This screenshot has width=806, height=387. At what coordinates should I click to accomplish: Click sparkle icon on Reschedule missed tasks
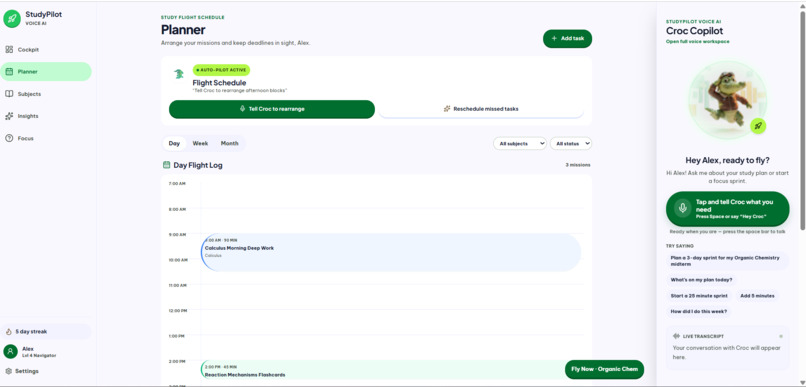pos(447,109)
